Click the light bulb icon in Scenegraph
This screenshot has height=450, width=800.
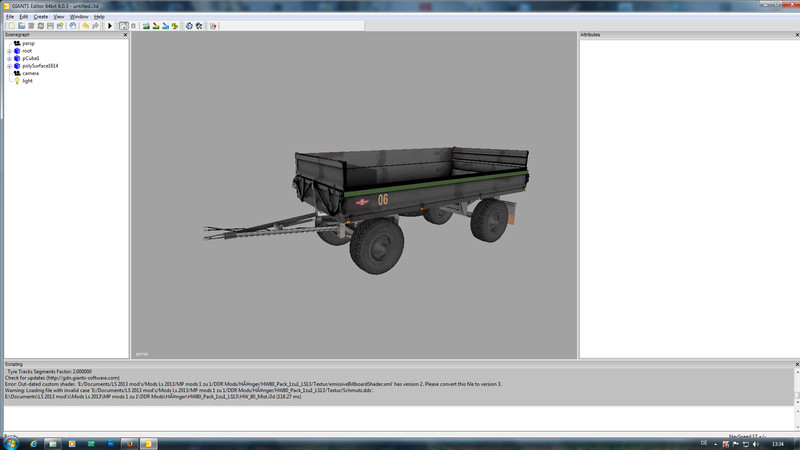tap(17, 81)
